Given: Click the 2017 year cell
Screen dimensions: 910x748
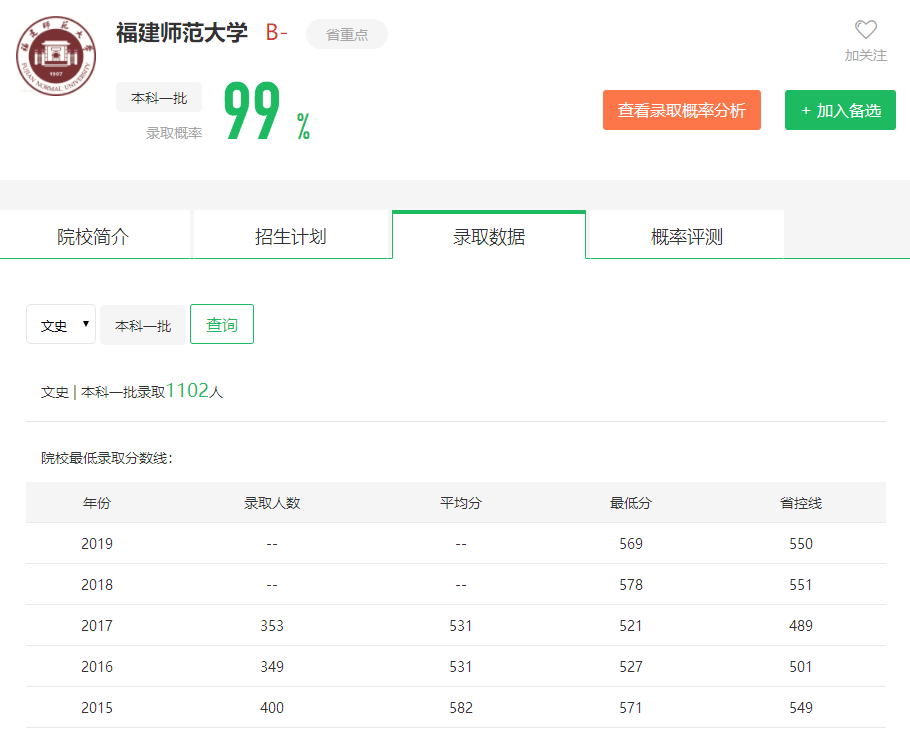Looking at the screenshot, I should click(x=96, y=626).
